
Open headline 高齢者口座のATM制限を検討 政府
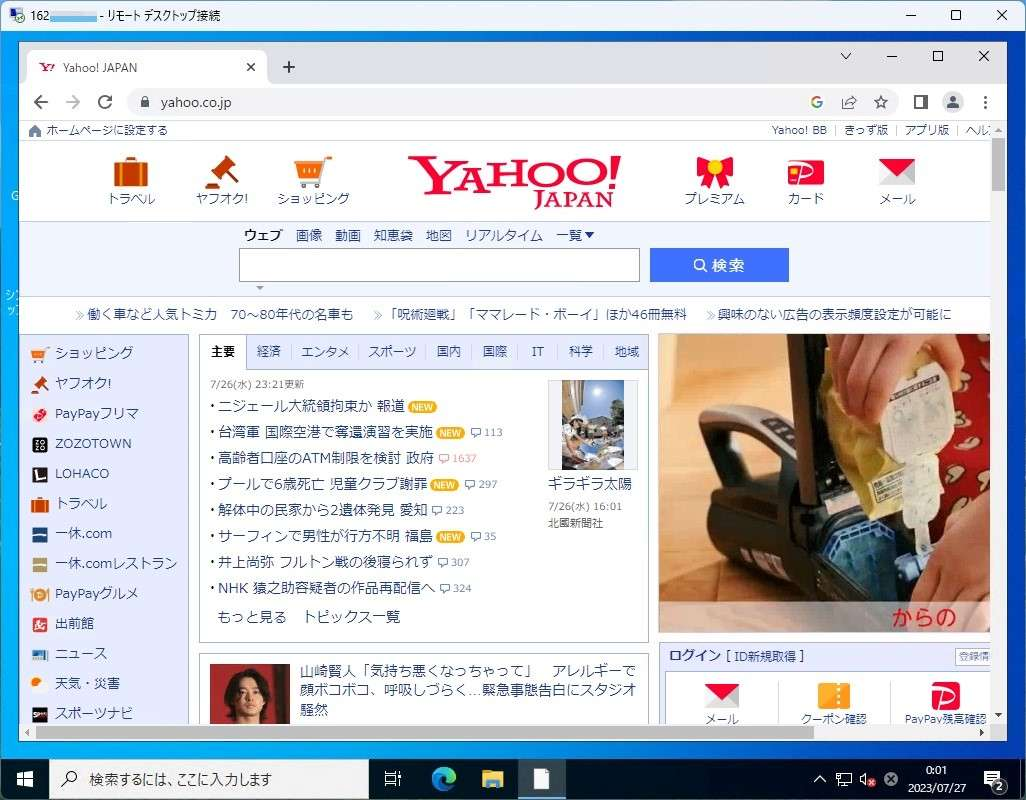pyautogui.click(x=325, y=458)
